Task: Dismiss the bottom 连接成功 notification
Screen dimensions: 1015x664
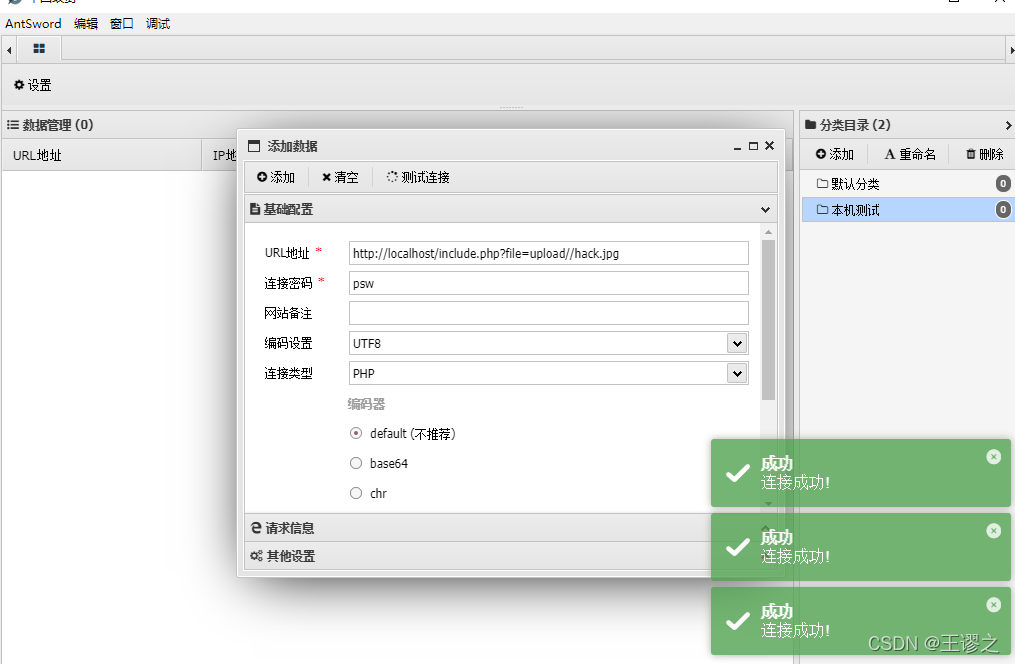Action: (994, 604)
